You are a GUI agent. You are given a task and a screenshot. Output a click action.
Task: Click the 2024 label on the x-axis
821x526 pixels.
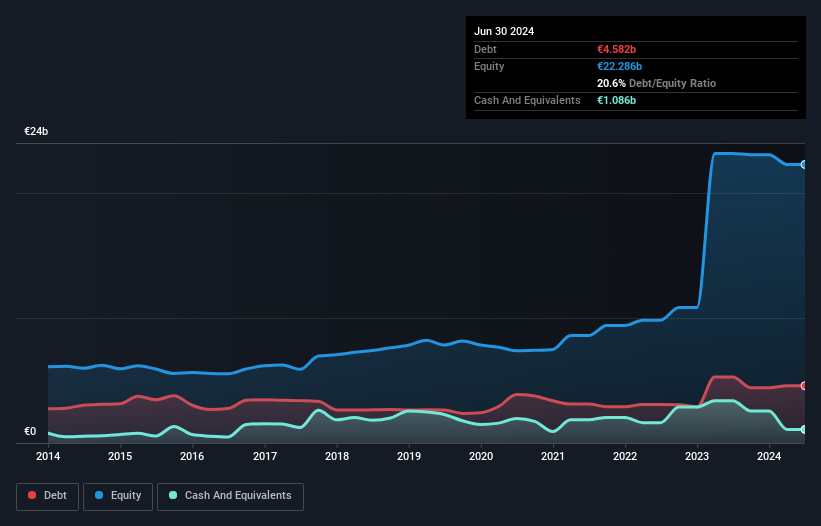[x=769, y=456]
